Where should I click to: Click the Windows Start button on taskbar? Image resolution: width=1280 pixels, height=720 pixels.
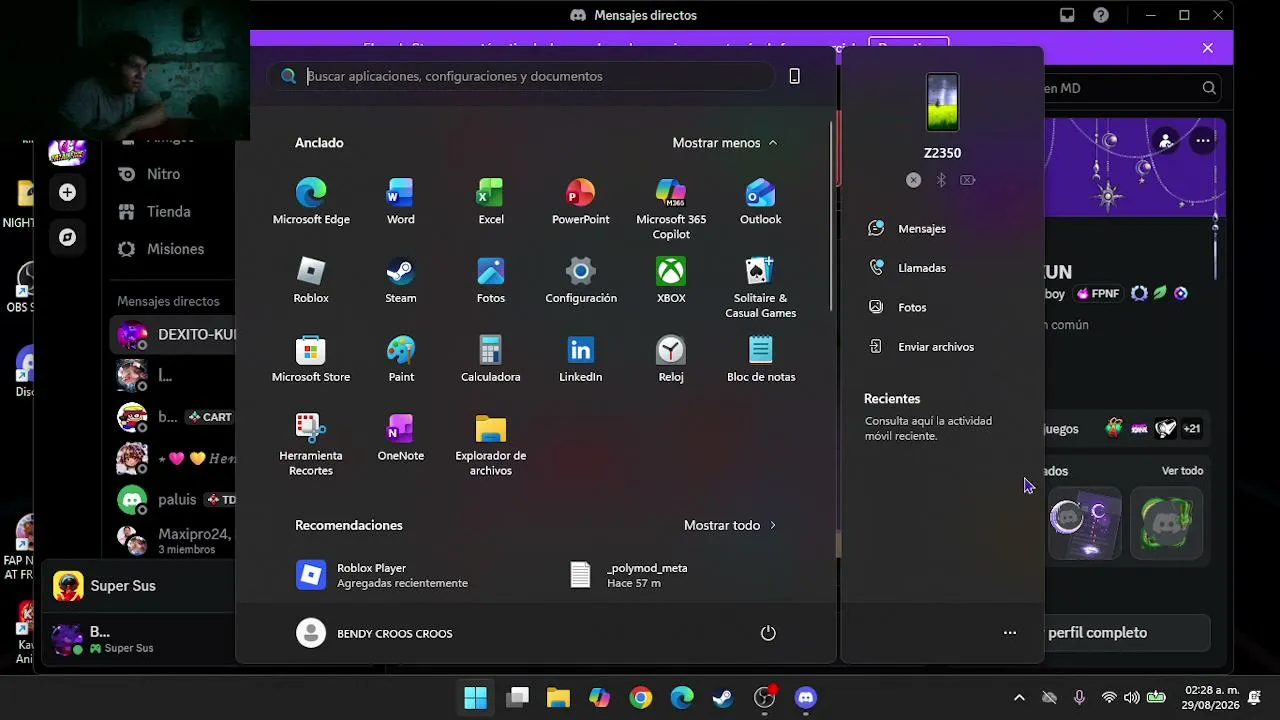[x=476, y=698]
